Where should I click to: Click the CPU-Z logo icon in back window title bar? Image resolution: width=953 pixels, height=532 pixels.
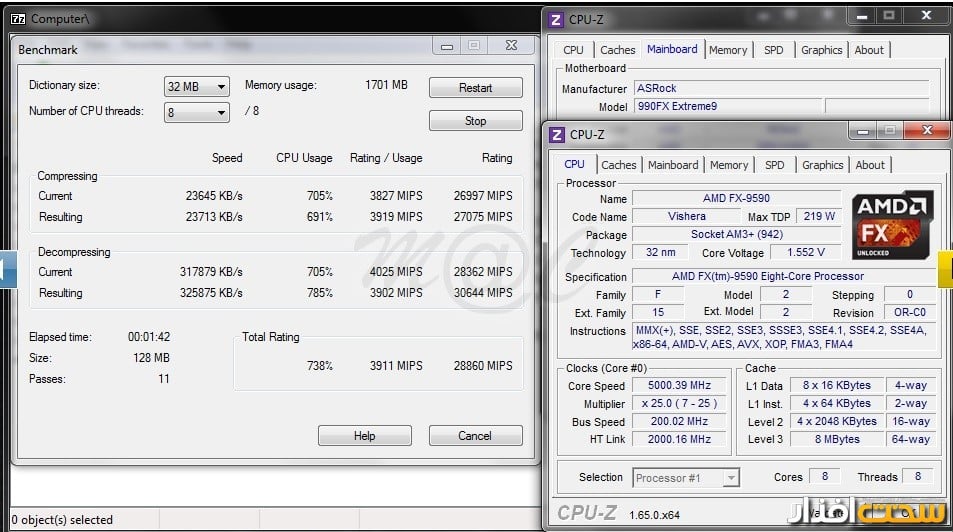tap(556, 19)
